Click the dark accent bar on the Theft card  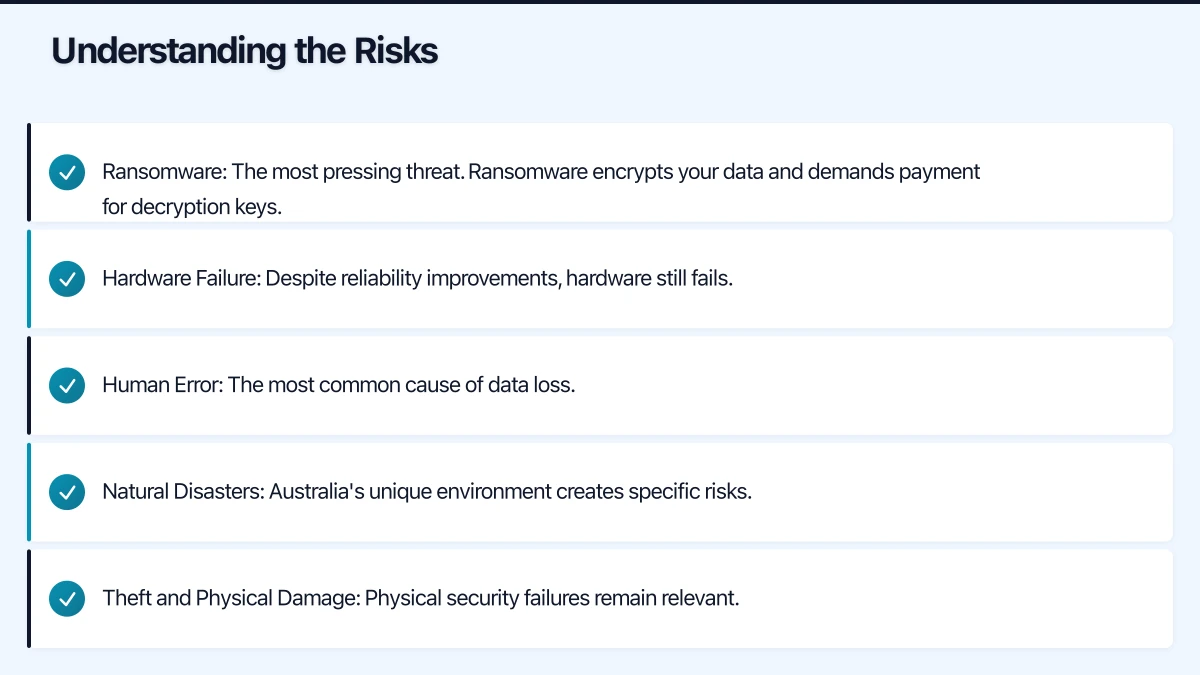pyautogui.click(x=29, y=599)
